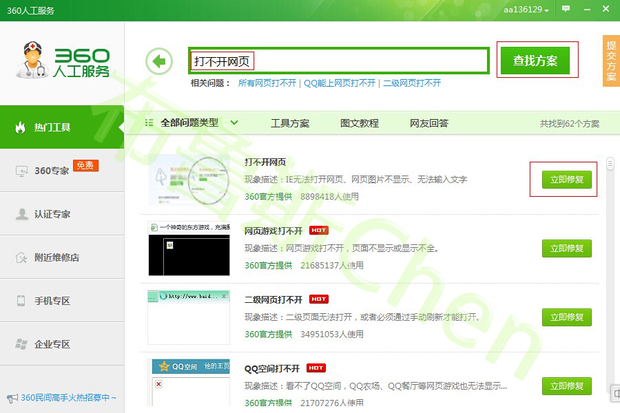Open thumbnail for 二级网页打不开 solution

click(x=189, y=317)
